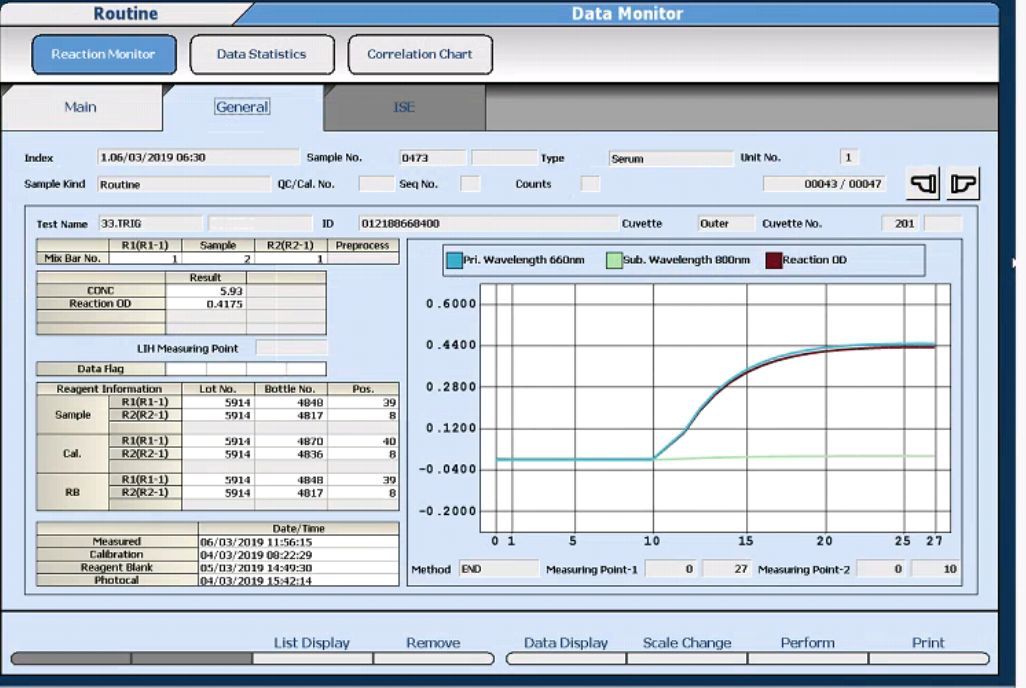
Task: Click the Cuvette No. field 201
Action: [x=900, y=224]
